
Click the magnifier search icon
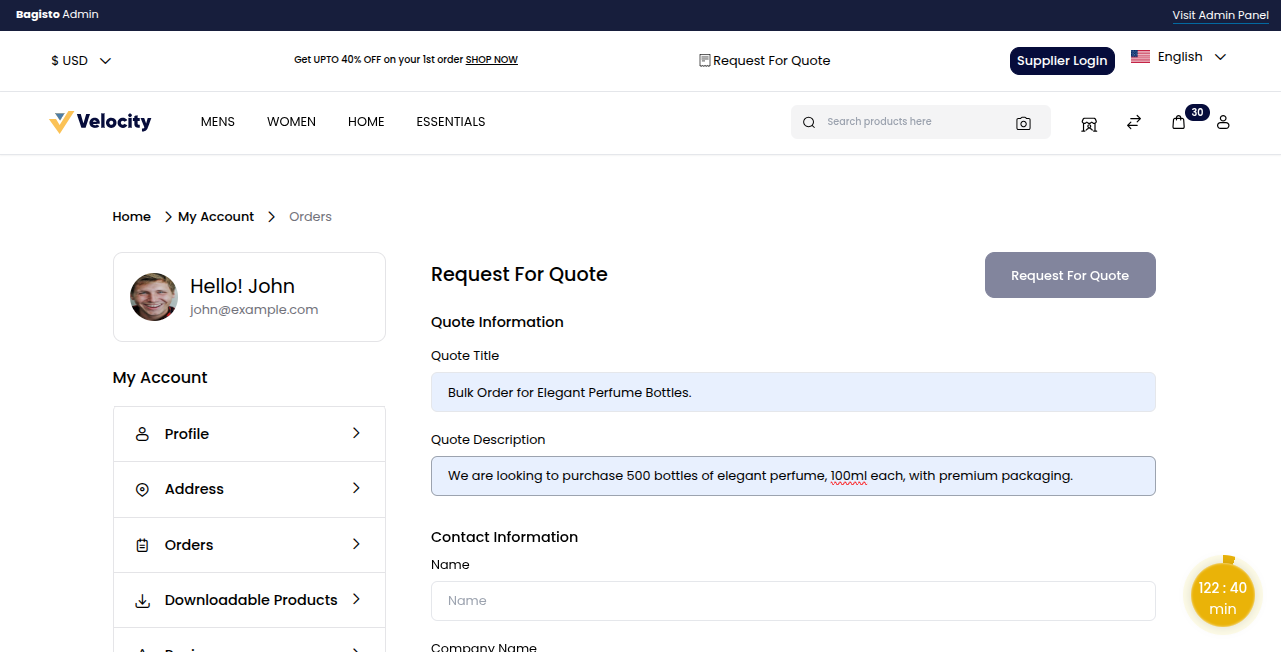[x=809, y=123]
